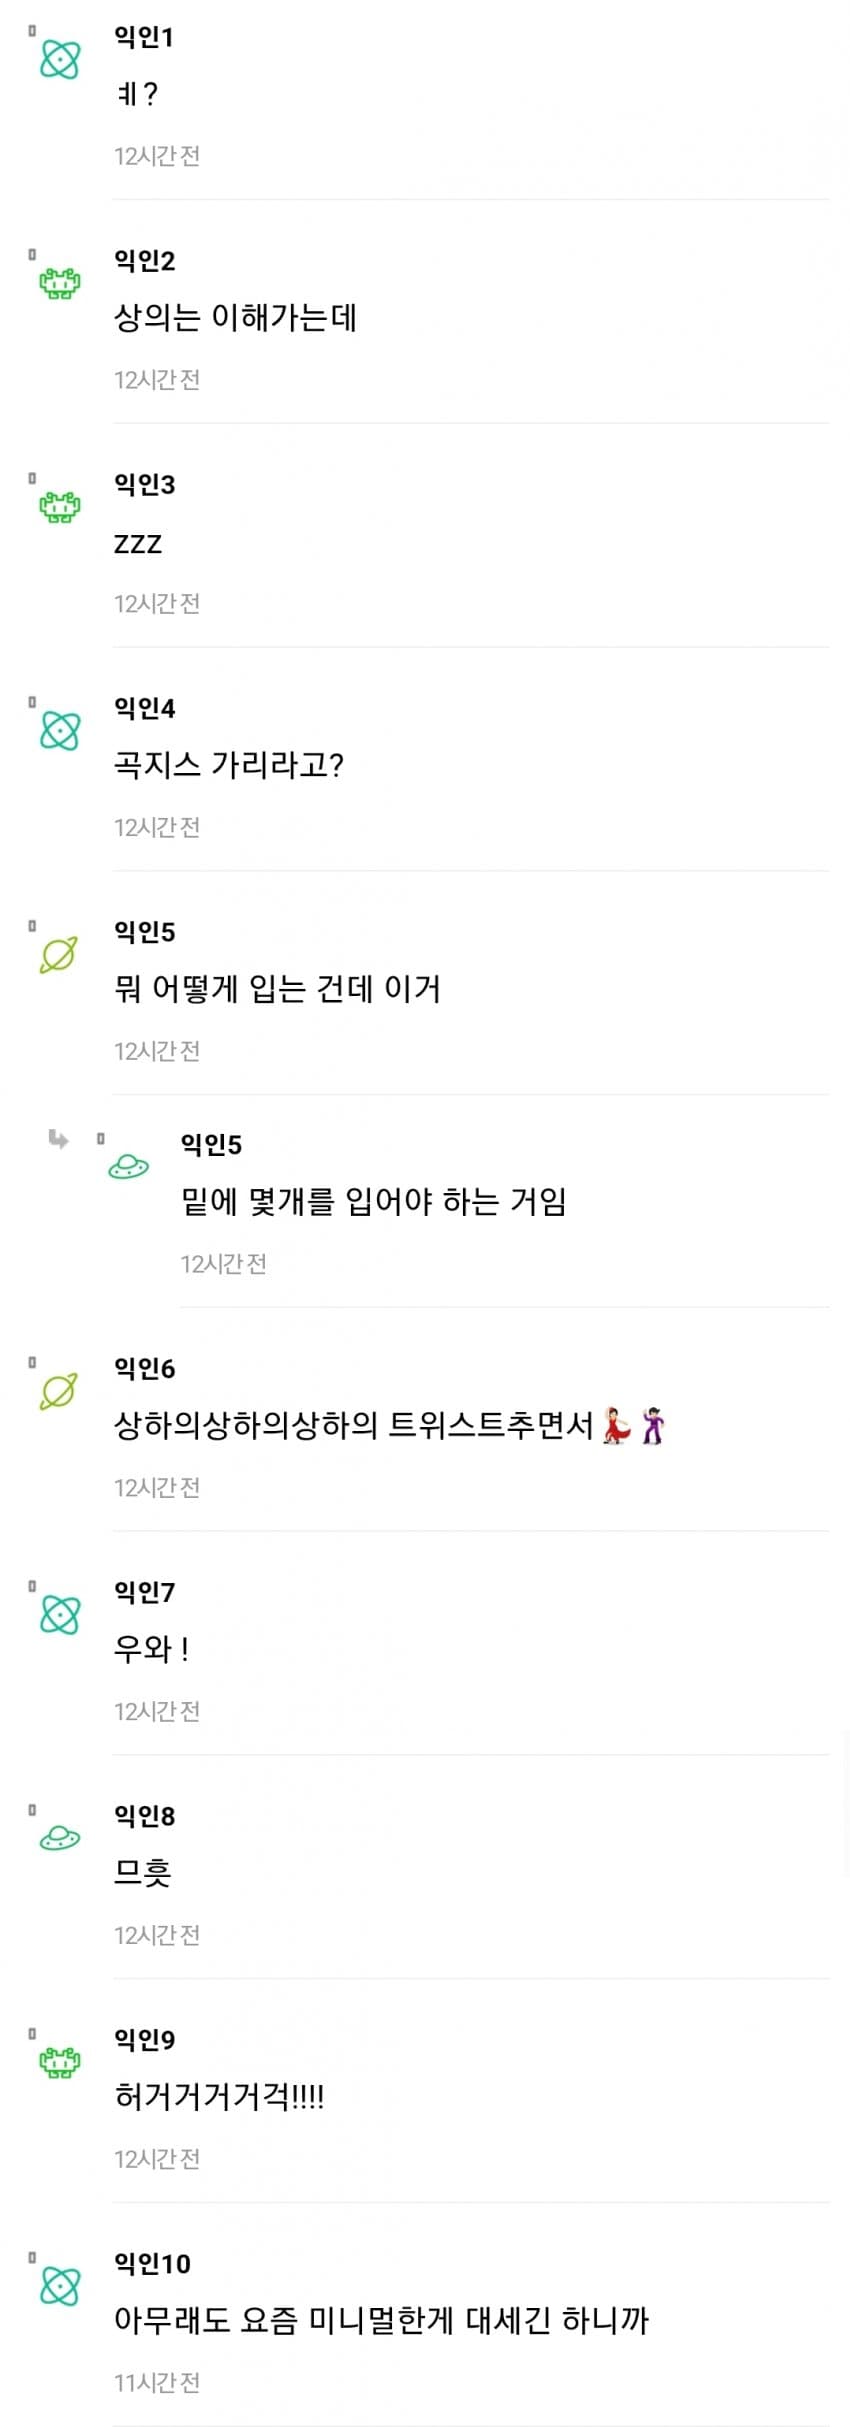Click the atom avatar of 익인4
The width and height of the screenshot is (850, 2427).
[59, 731]
